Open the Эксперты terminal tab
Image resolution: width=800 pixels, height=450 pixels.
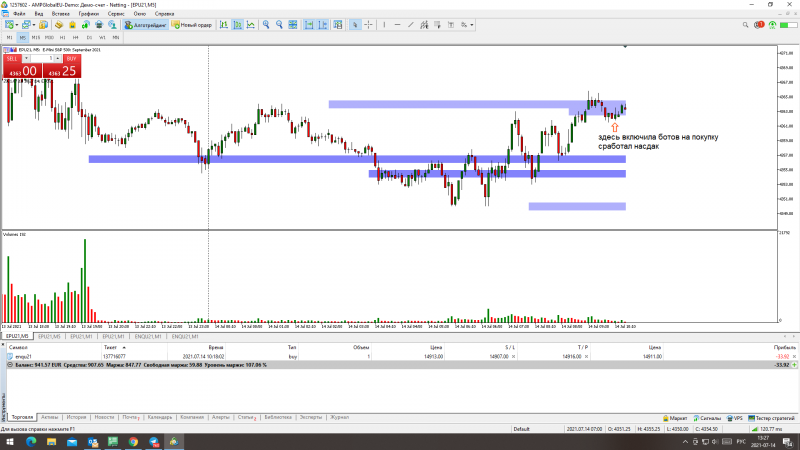click(311, 417)
